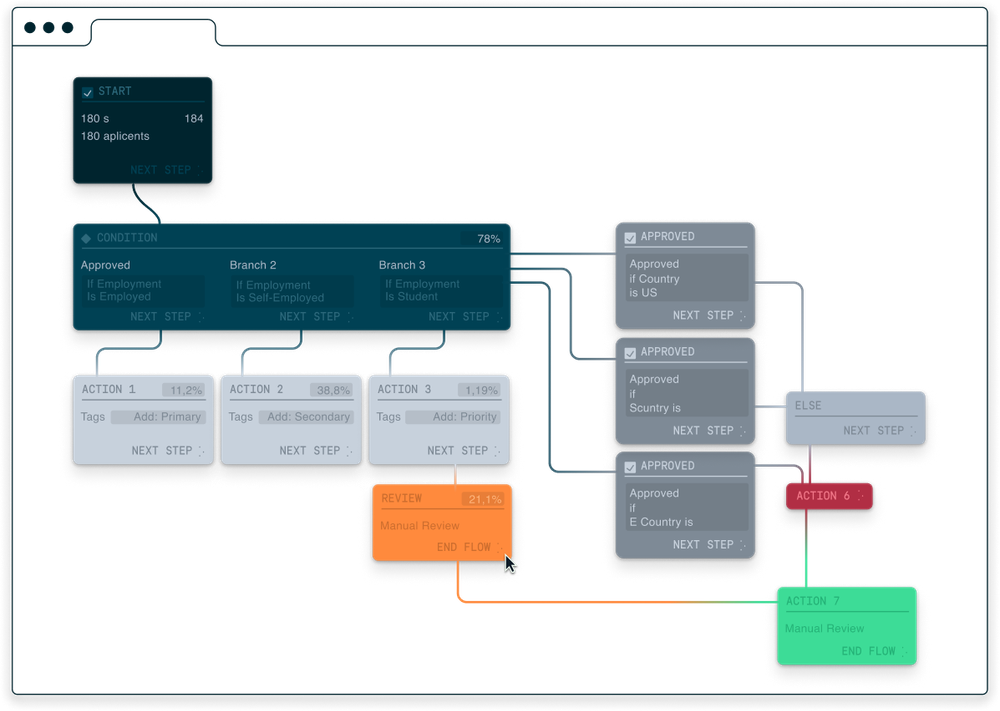This screenshot has width=1000, height=711.
Task: Click the CONDITION node title
Action: [127, 238]
